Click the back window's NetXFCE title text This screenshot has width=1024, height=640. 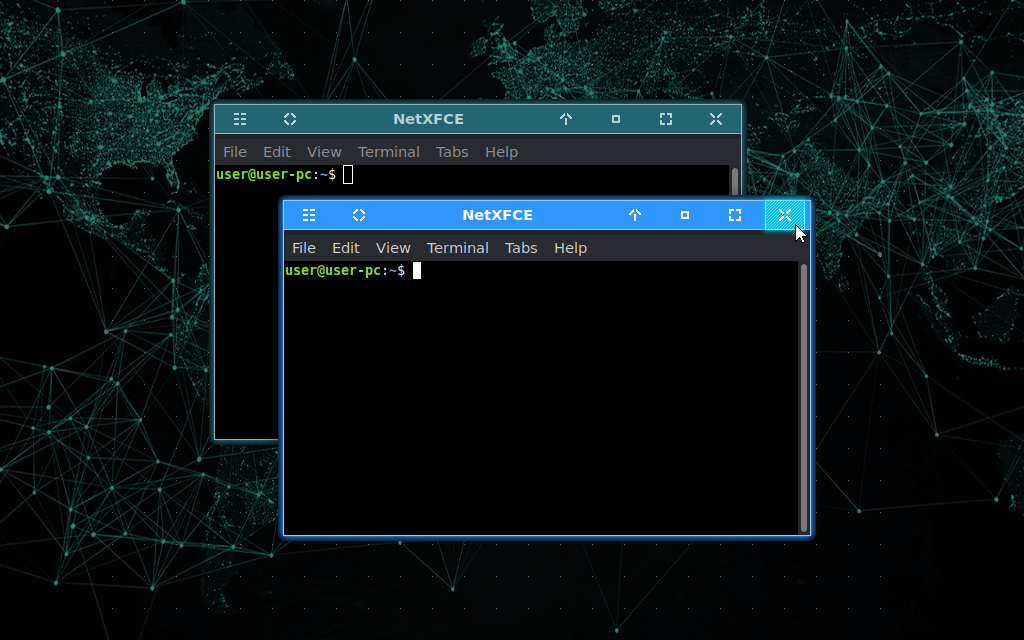coord(428,119)
